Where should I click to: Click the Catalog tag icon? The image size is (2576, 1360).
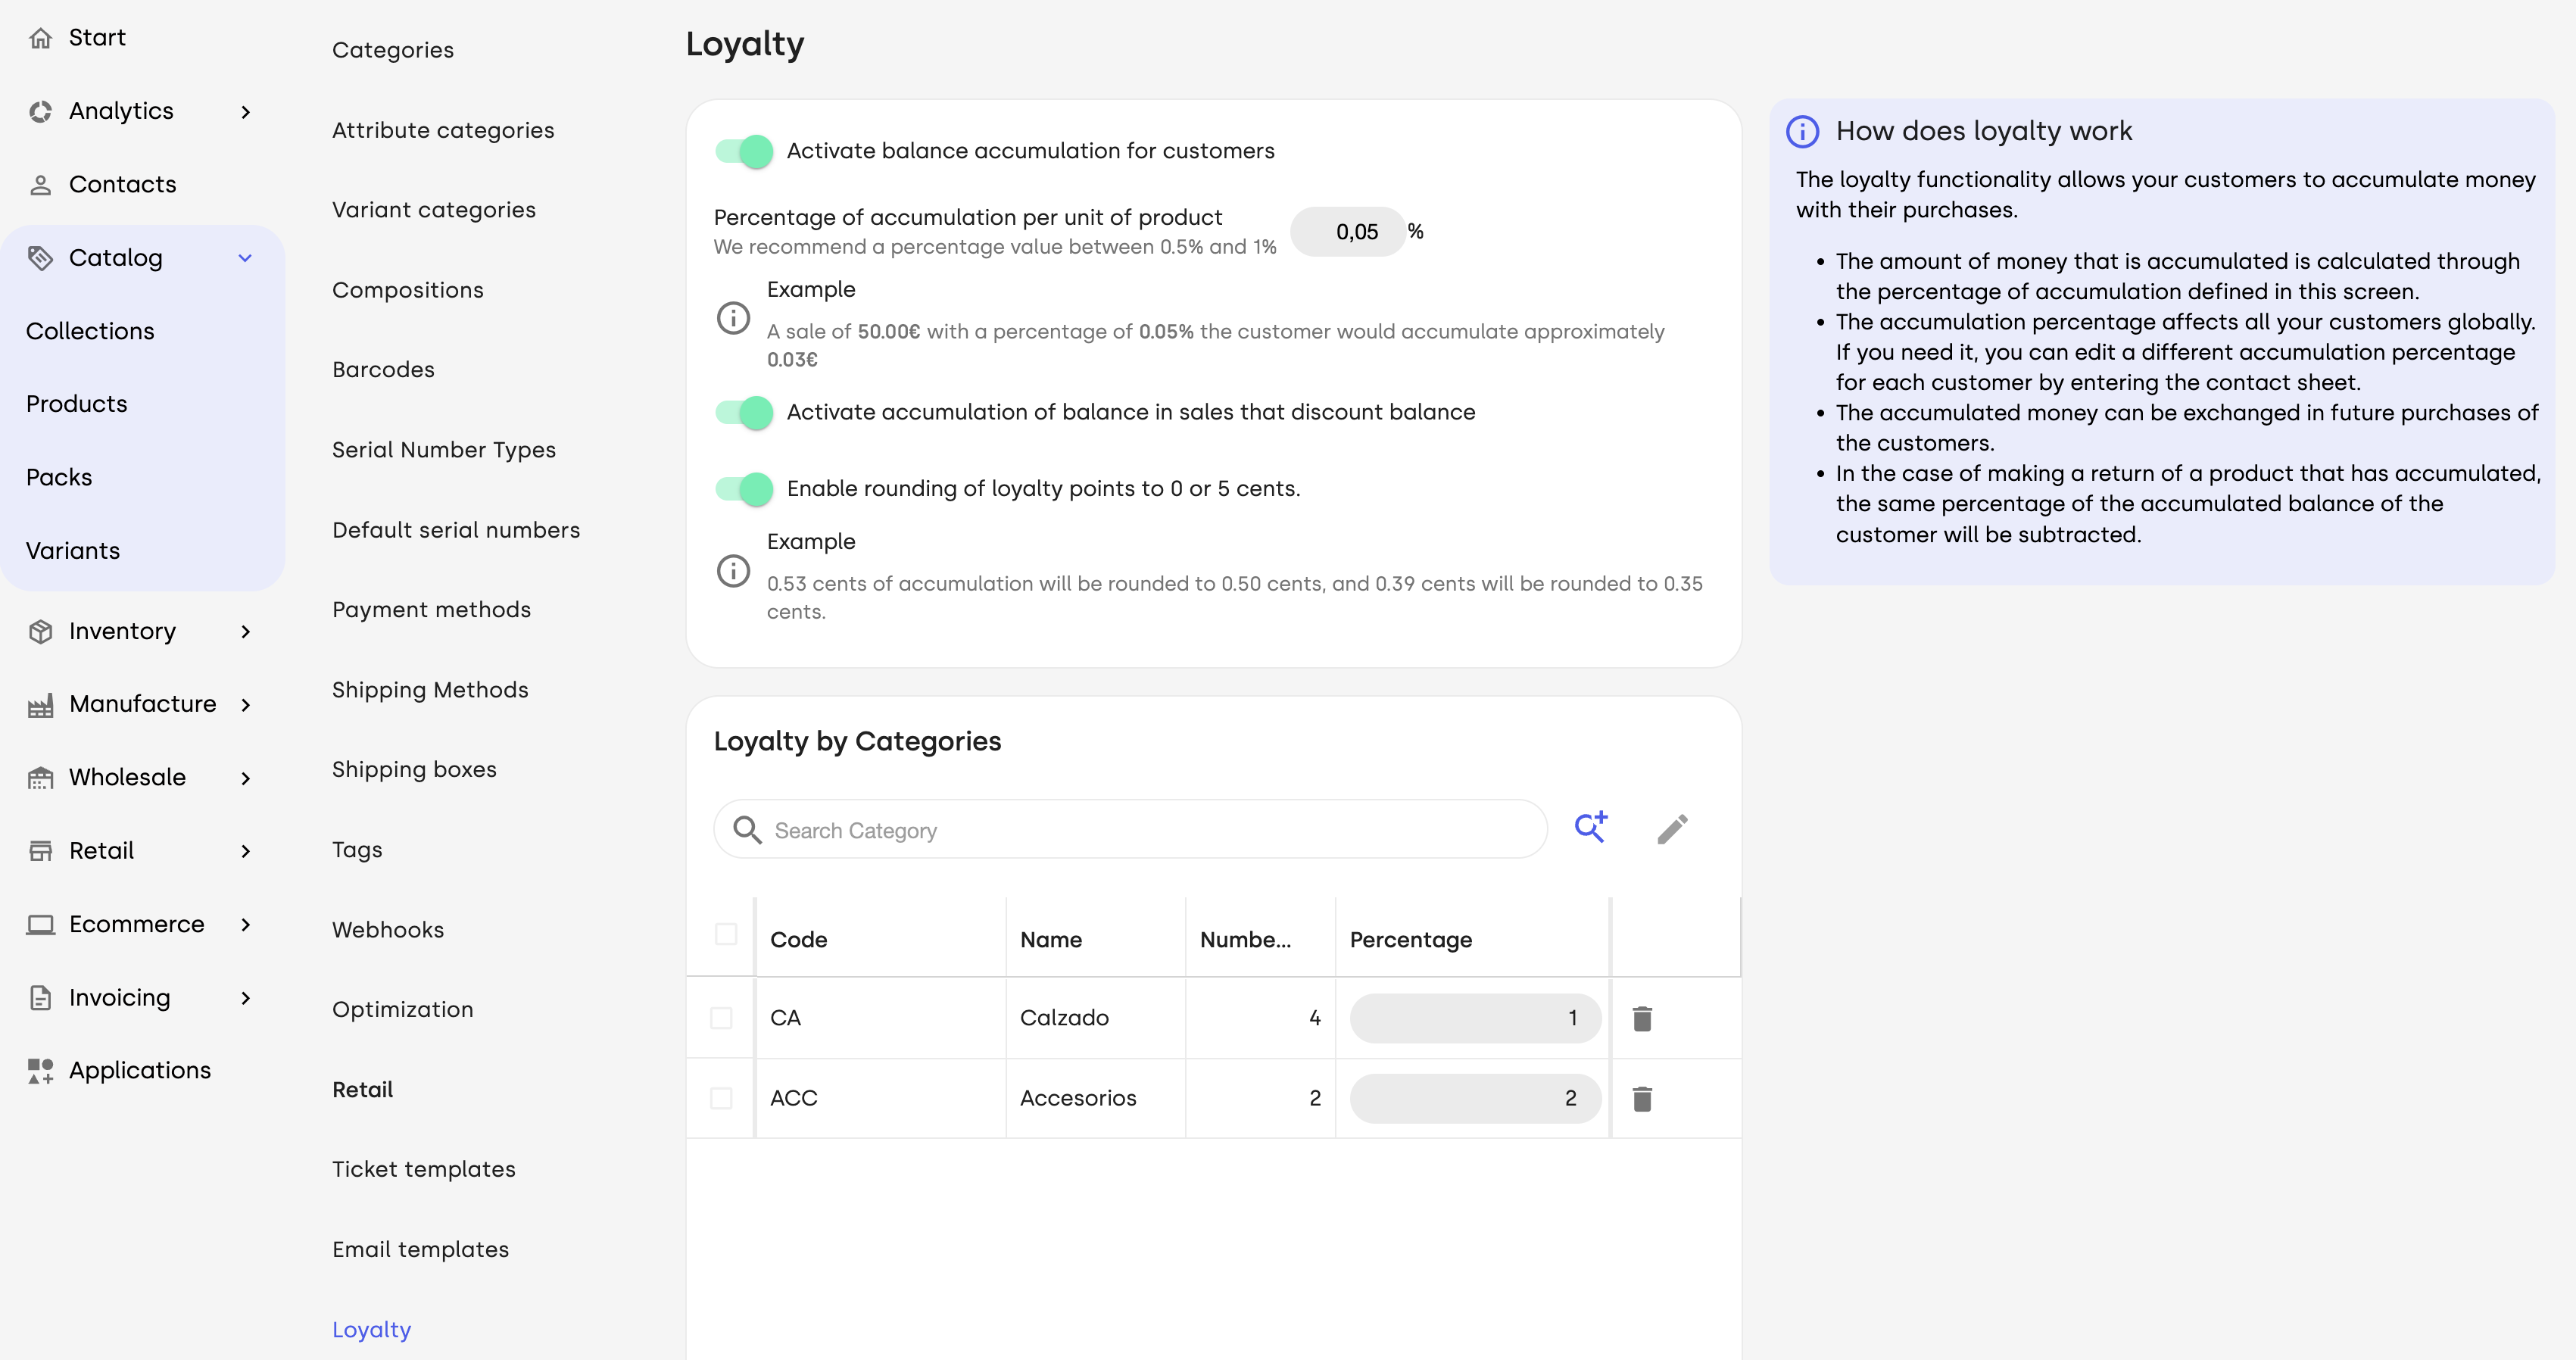point(40,258)
